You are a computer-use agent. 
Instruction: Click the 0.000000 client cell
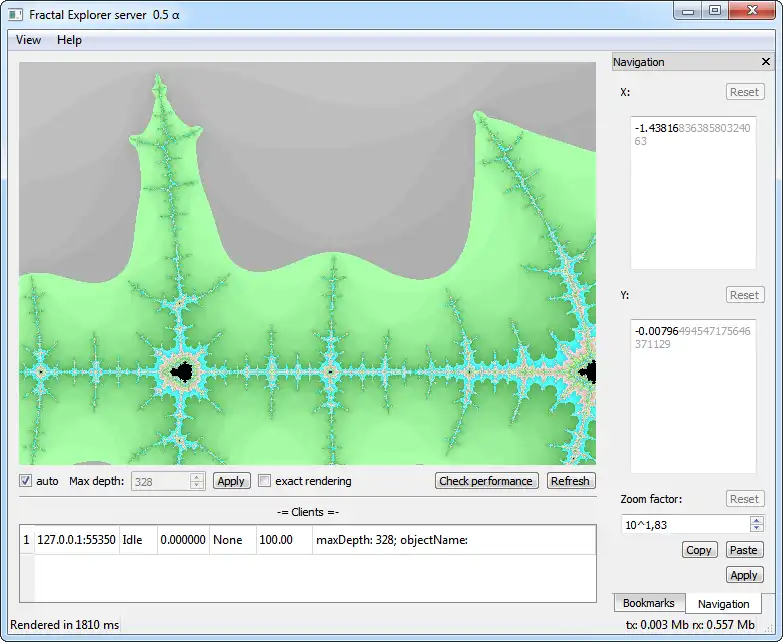point(183,540)
